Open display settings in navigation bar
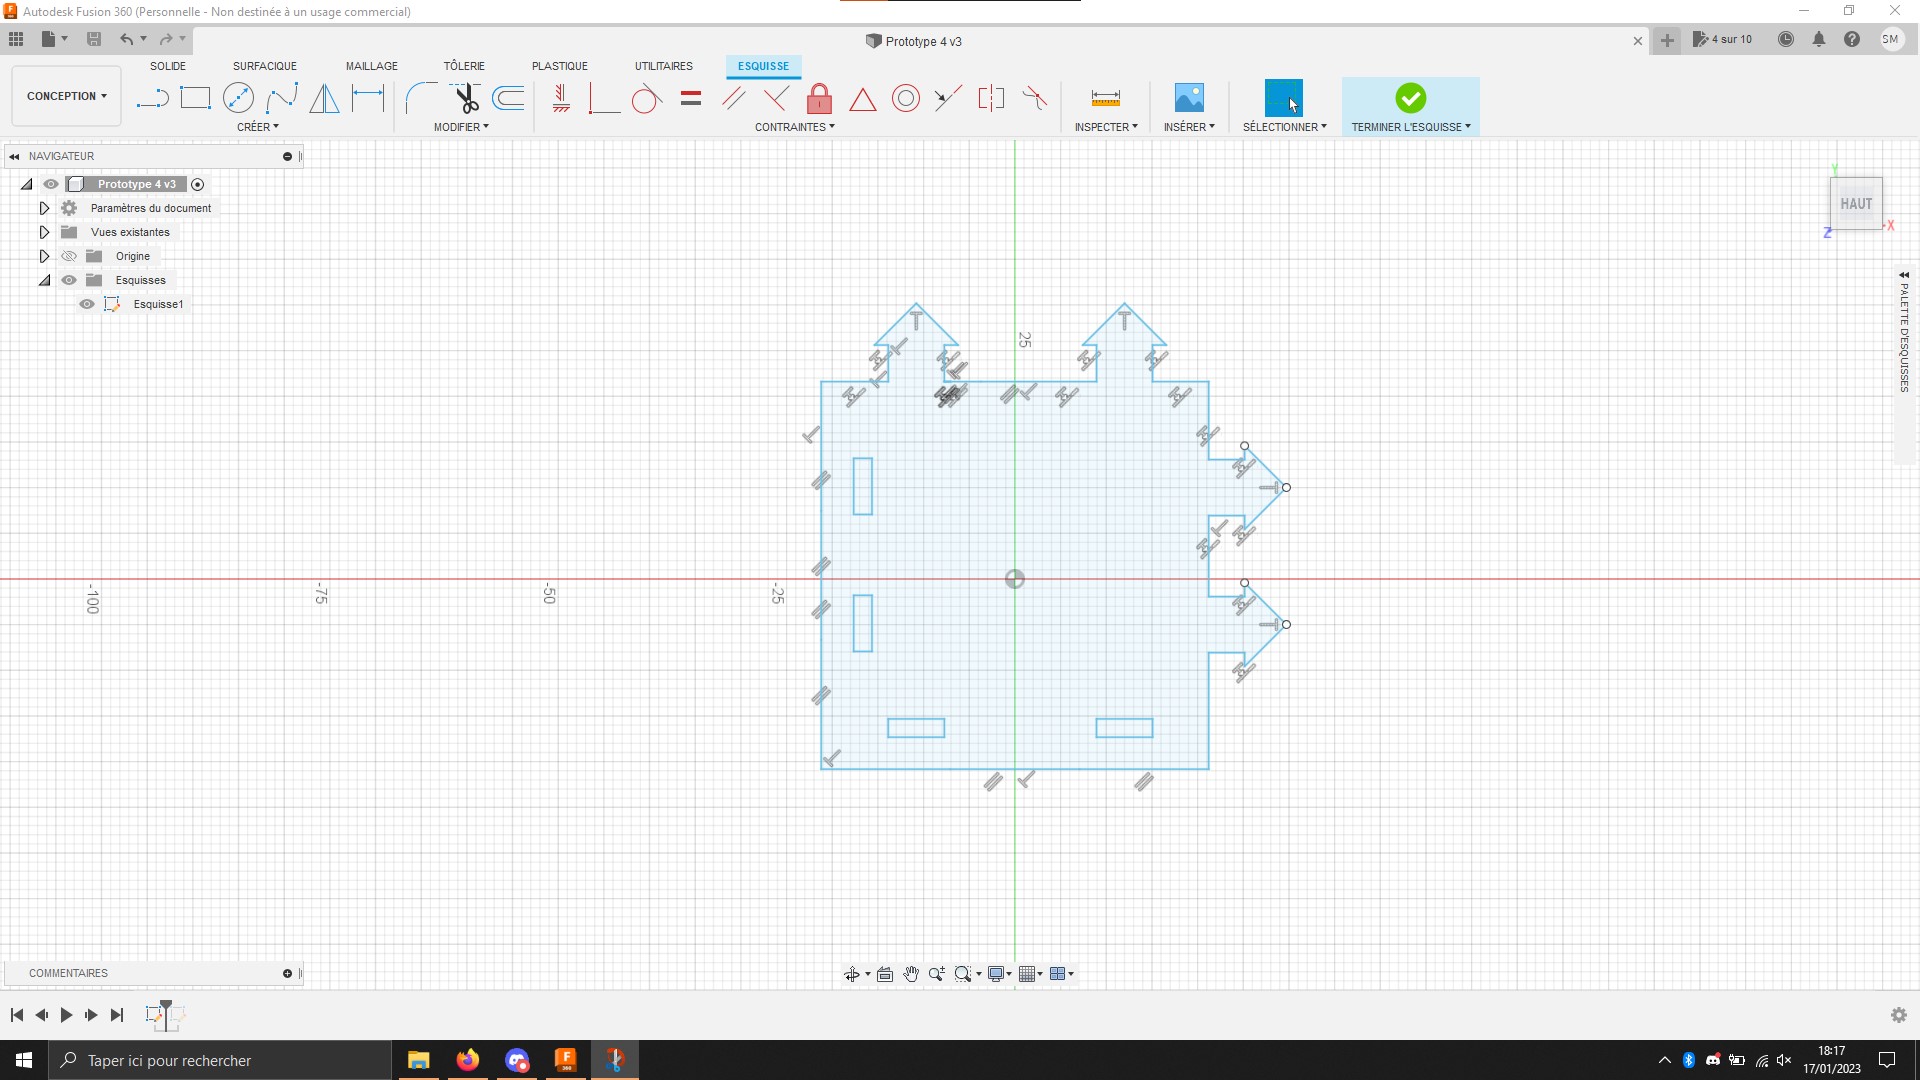 click(997, 974)
